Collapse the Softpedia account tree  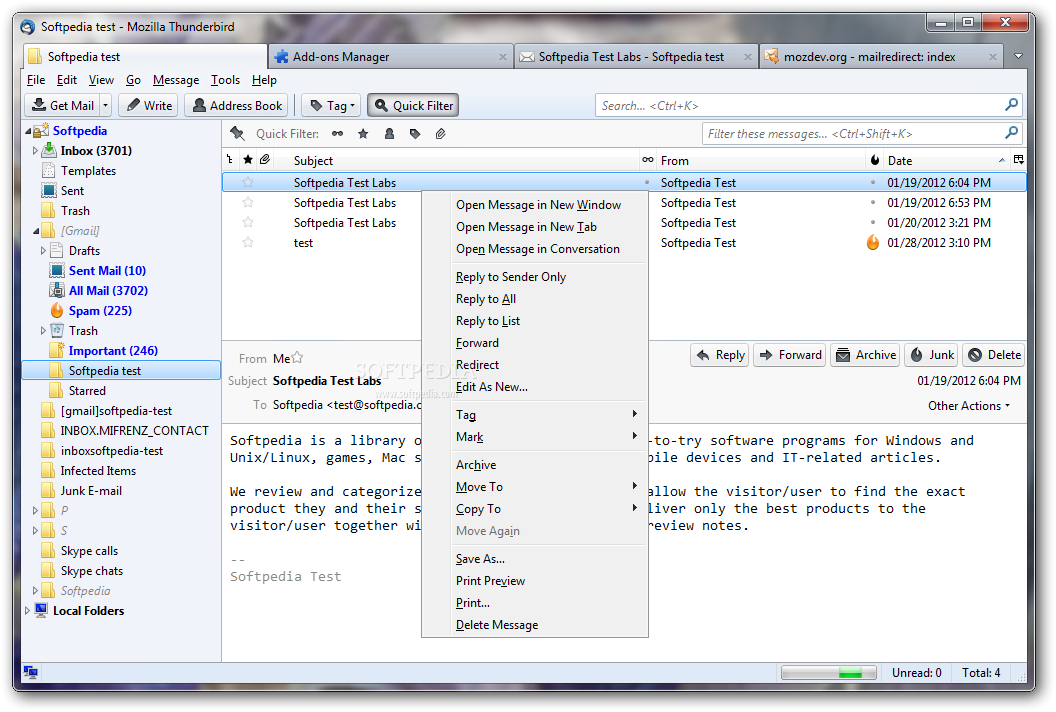click(28, 131)
